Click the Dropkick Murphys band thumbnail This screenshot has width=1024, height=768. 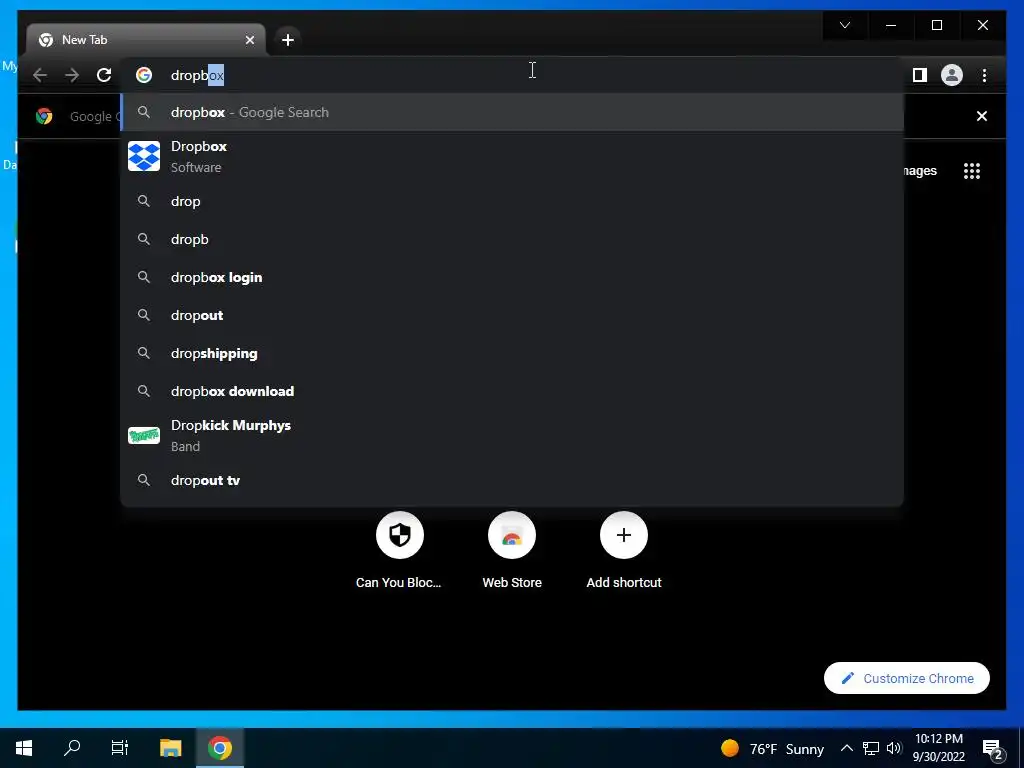click(x=144, y=436)
